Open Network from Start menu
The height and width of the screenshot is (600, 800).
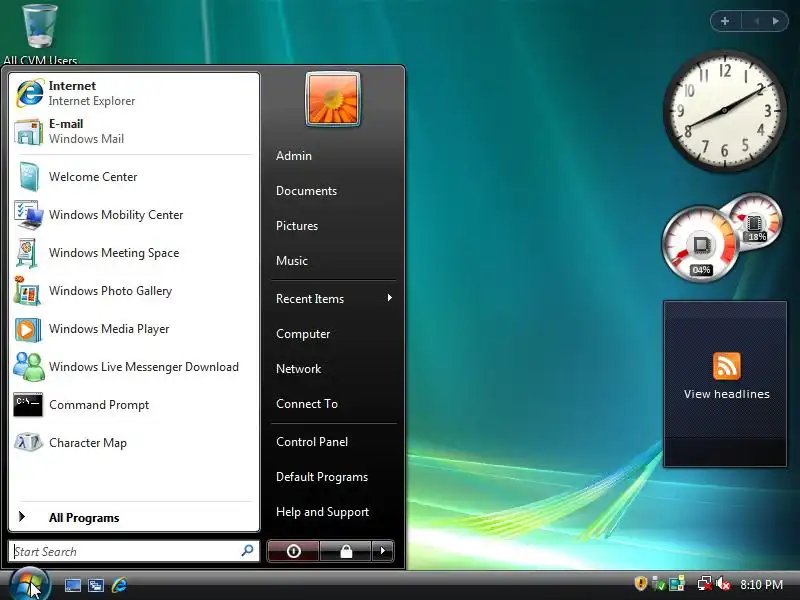pyautogui.click(x=298, y=368)
